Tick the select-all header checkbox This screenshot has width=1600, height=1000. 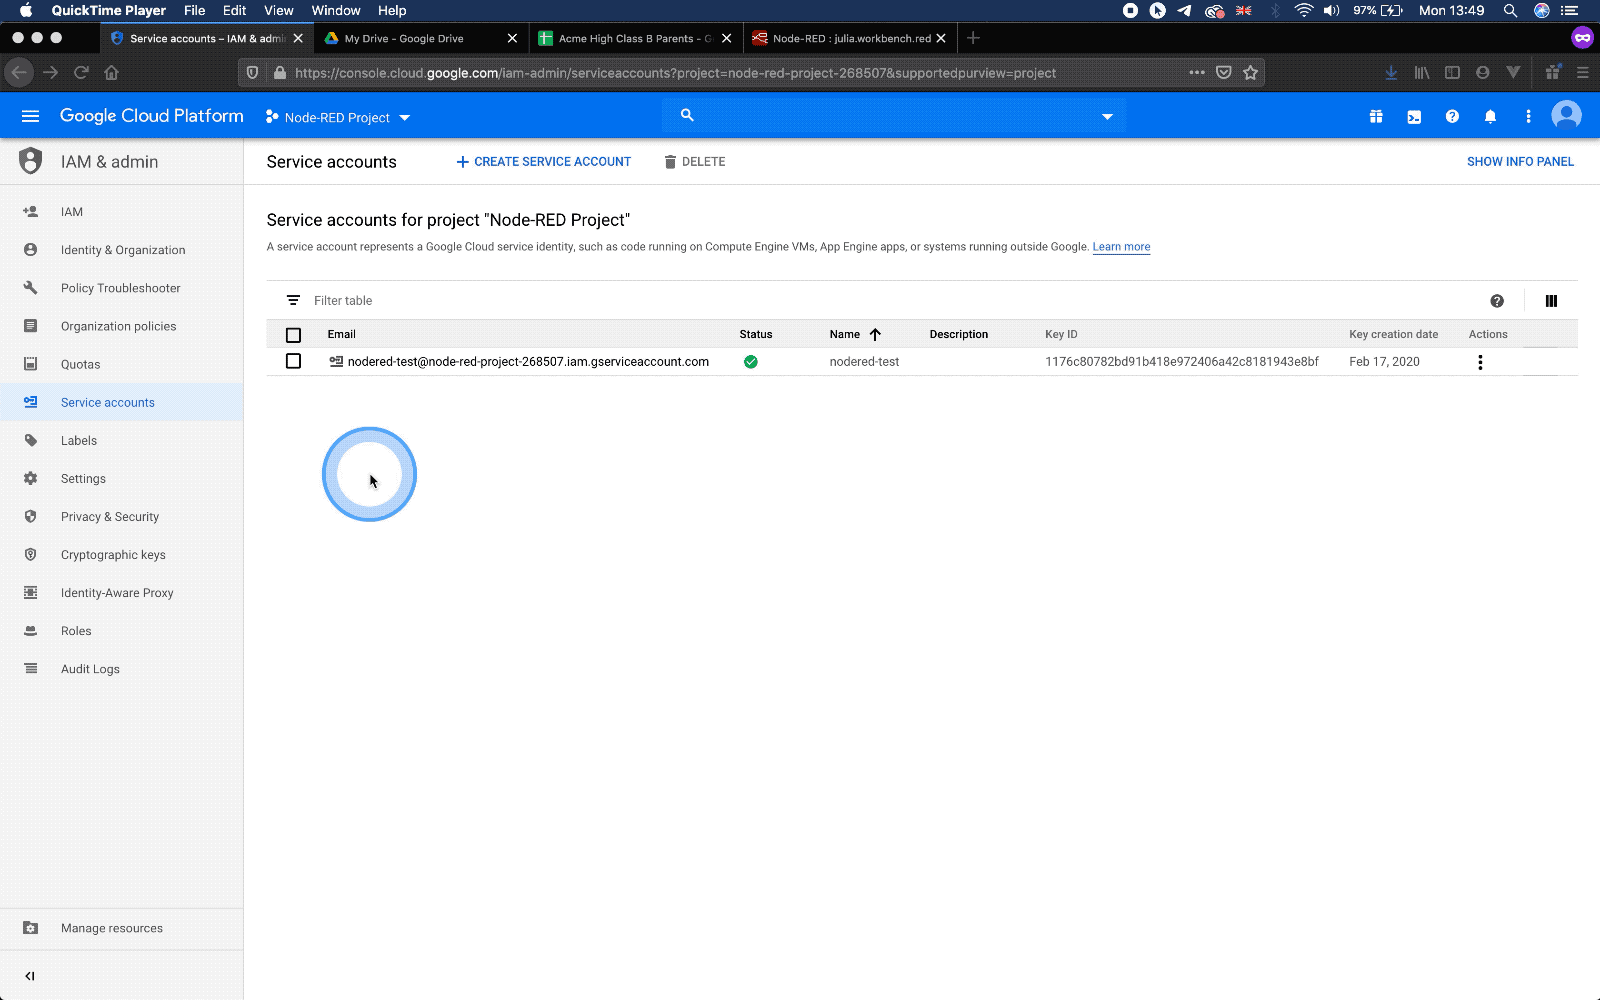tap(293, 335)
